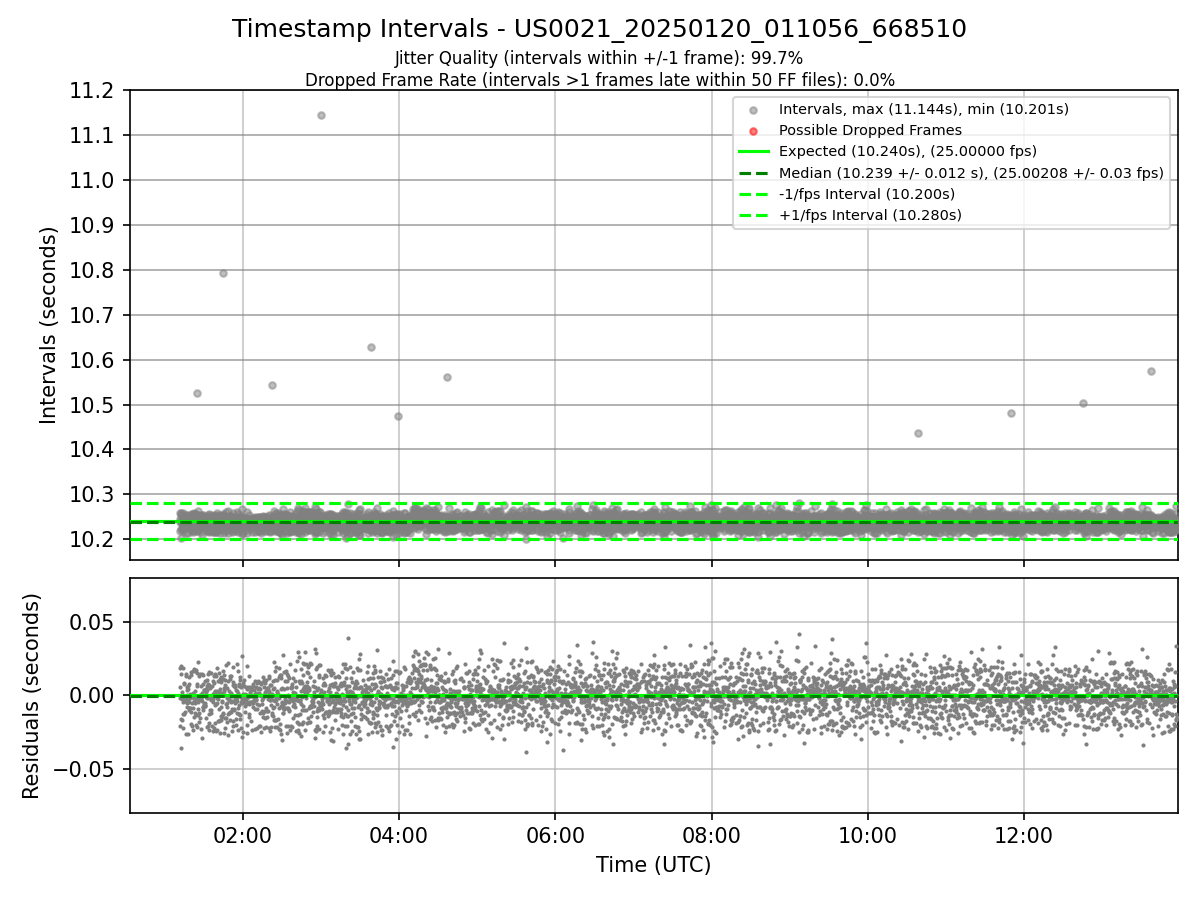Click residuals tick label −0.05
This screenshot has height=900, width=1200.
[x=86, y=769]
